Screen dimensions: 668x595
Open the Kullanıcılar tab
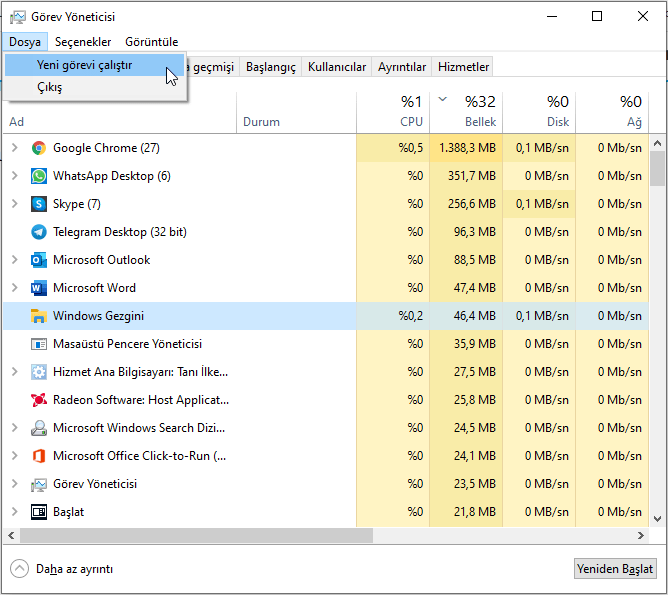point(337,67)
